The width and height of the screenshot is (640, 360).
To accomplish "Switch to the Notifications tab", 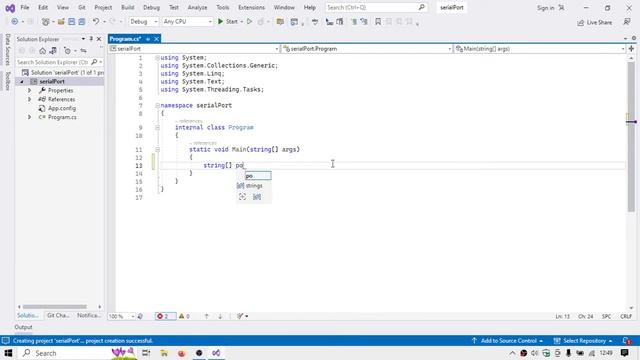I will (x=89, y=316).
